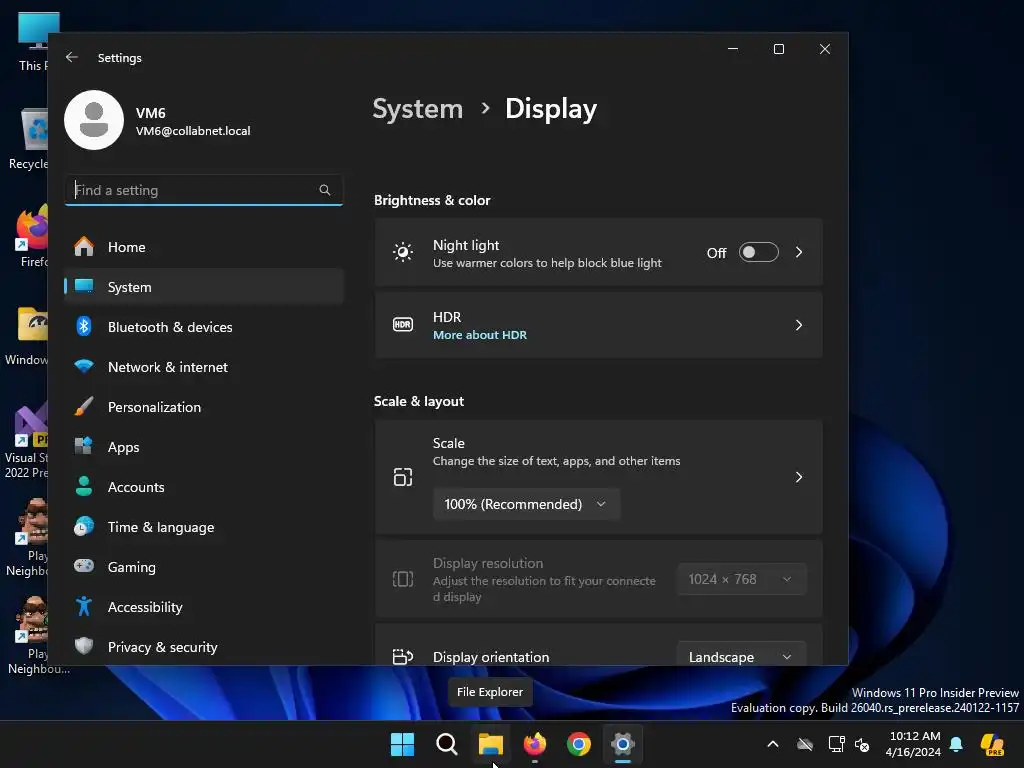Focus the Find a setting search box
The height and width of the screenshot is (768, 1024).
pyautogui.click(x=204, y=190)
